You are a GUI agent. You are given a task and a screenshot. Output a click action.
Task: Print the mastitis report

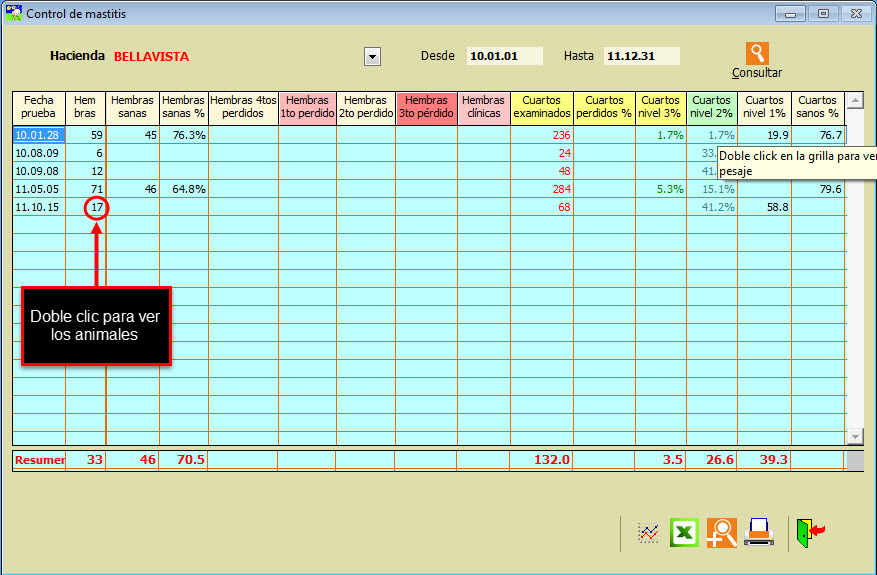pos(759,533)
